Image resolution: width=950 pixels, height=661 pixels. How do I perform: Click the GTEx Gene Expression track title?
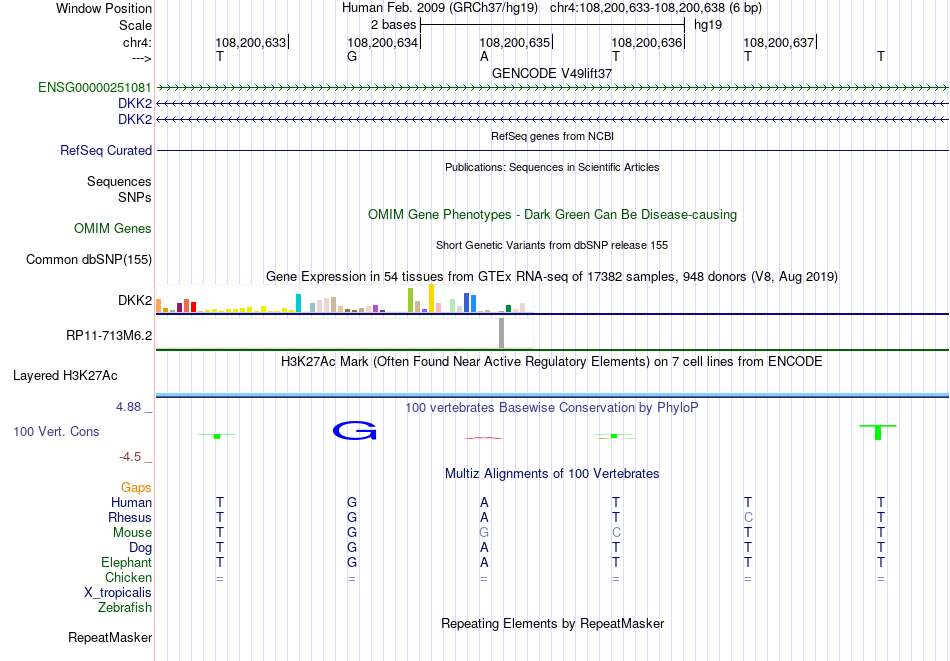(x=552, y=276)
